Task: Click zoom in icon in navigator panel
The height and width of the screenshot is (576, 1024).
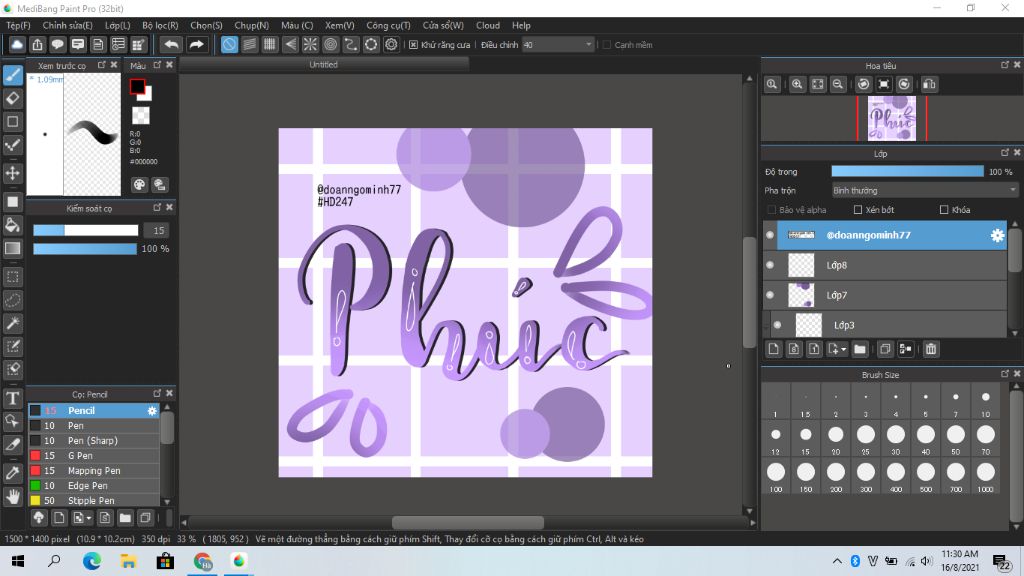Action: coord(797,84)
